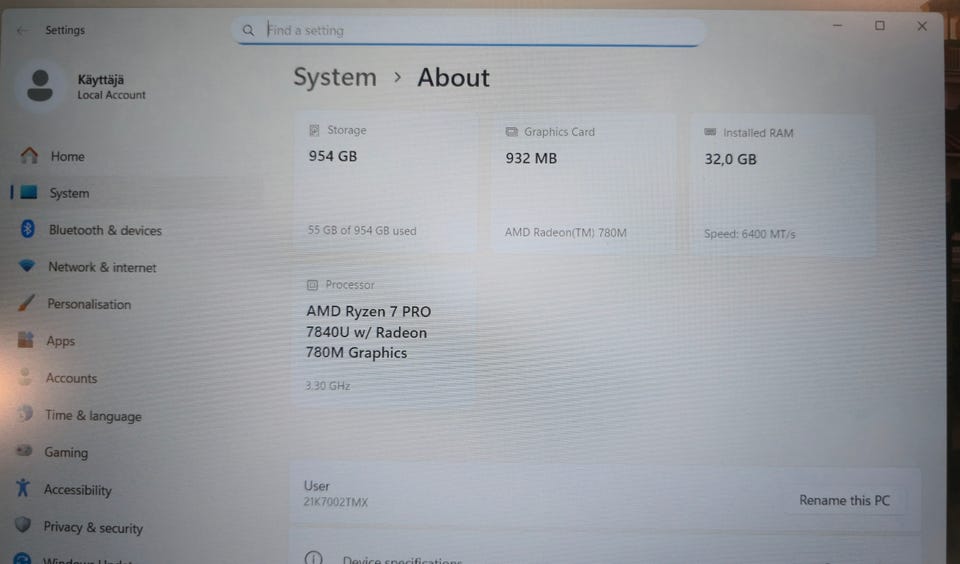This screenshot has width=960, height=564.
Task: Click the back arrow in Settings
Action: pos(23,30)
